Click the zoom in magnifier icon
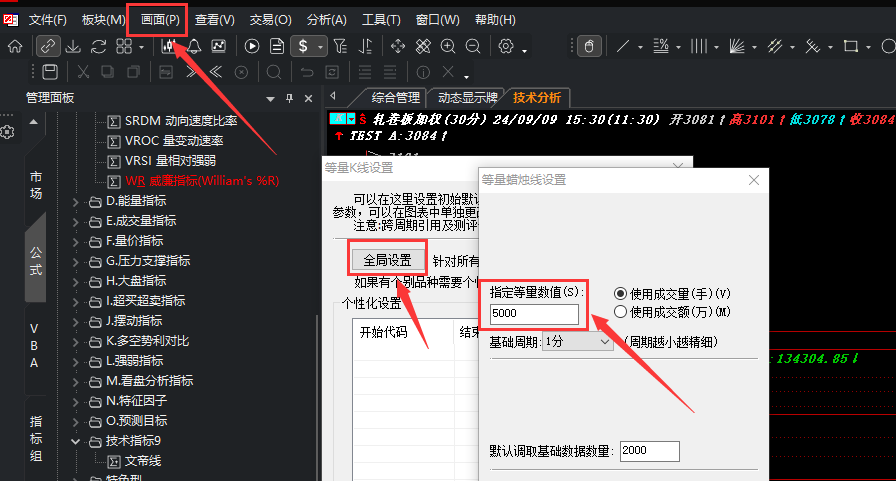 [x=448, y=46]
